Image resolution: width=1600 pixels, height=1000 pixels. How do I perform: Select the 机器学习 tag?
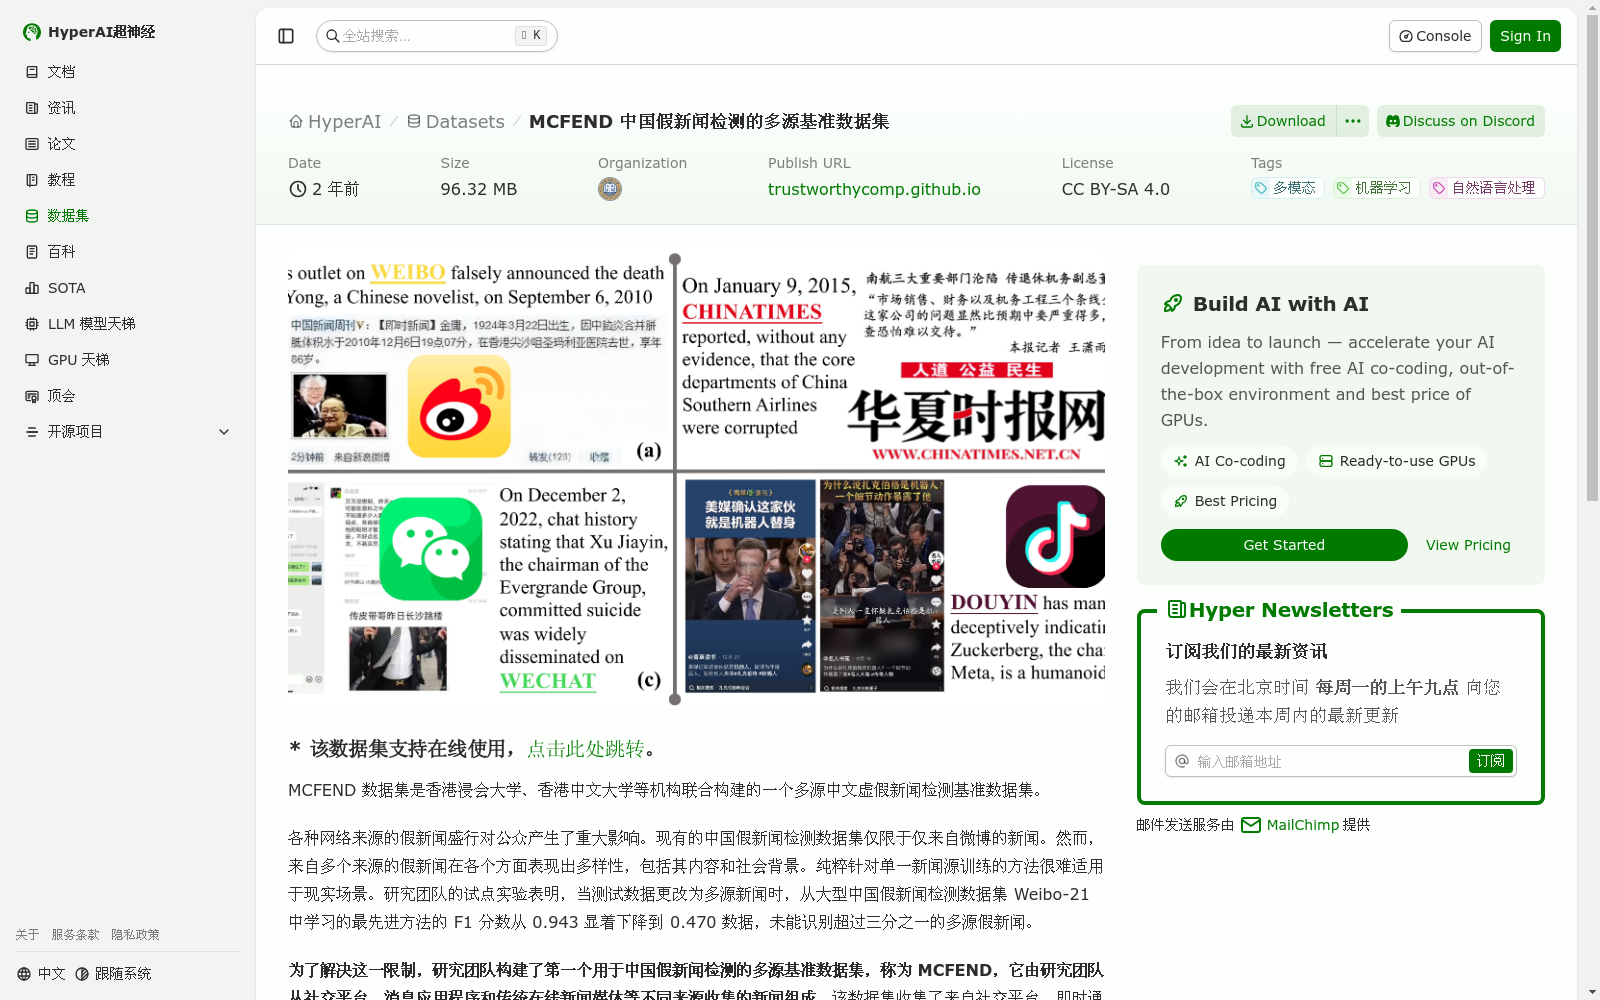click(1376, 188)
